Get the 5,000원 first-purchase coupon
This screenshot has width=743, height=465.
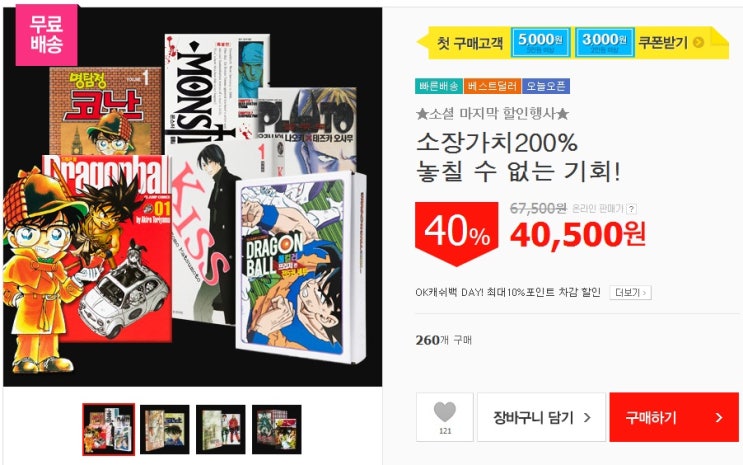tap(540, 43)
